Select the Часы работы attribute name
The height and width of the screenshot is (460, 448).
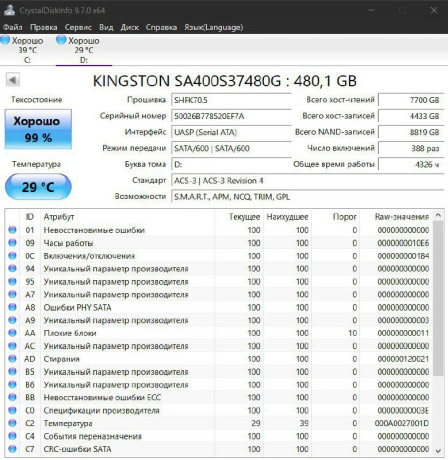[x=68, y=243]
